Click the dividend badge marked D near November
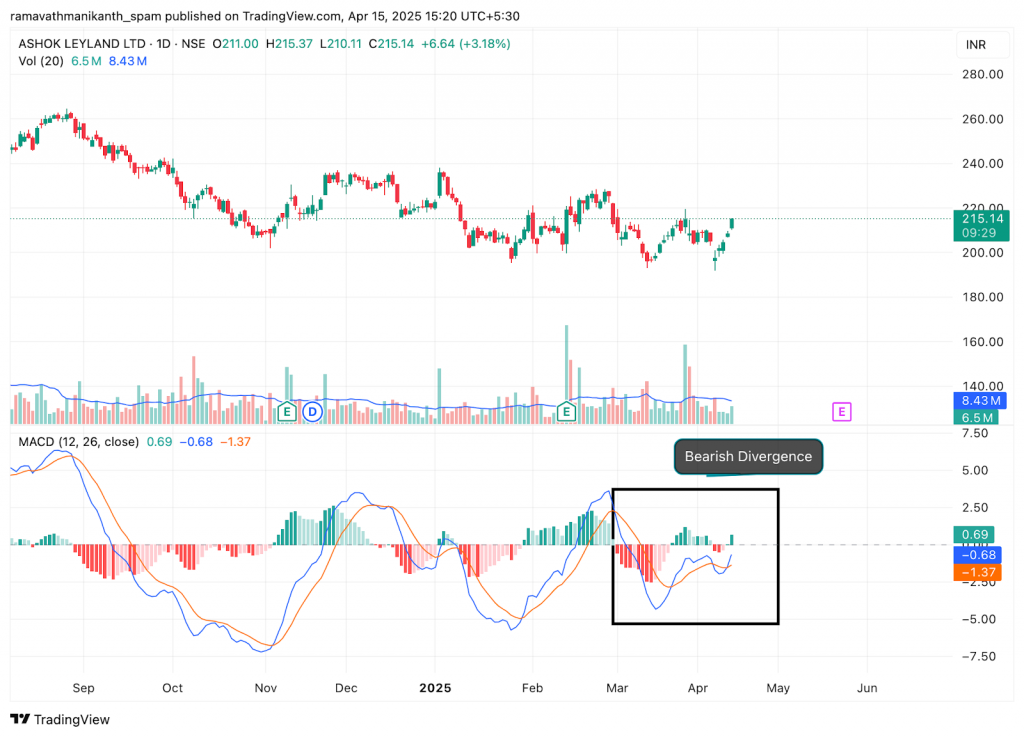 [x=312, y=411]
